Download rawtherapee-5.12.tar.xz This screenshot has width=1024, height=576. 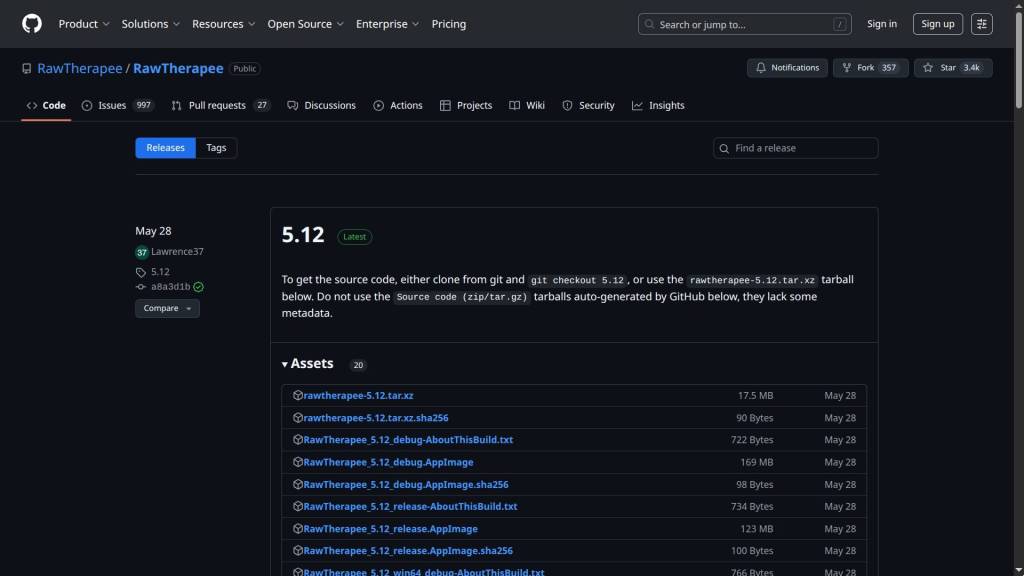pyautogui.click(x=359, y=396)
